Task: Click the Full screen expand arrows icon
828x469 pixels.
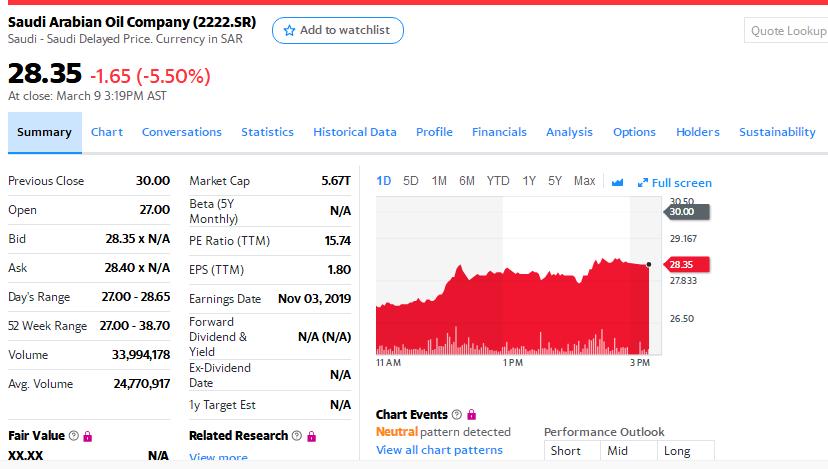Action: pyautogui.click(x=643, y=183)
